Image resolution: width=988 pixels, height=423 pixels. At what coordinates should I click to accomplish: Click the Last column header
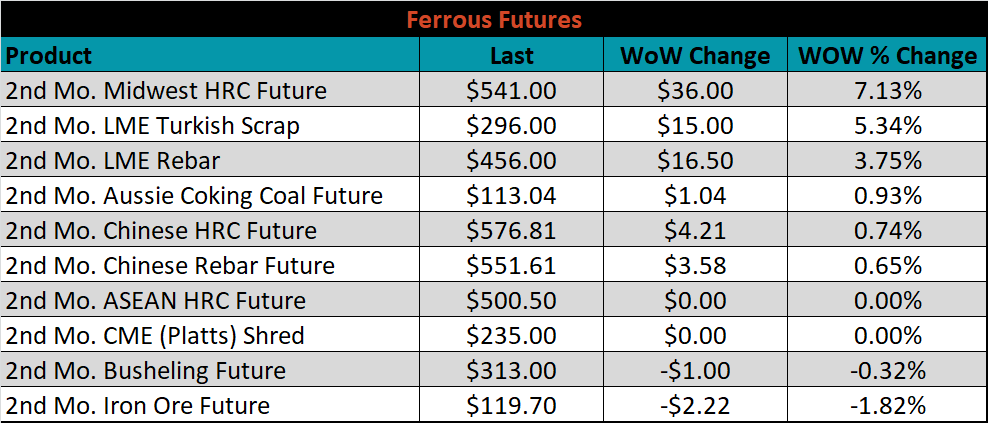512,55
